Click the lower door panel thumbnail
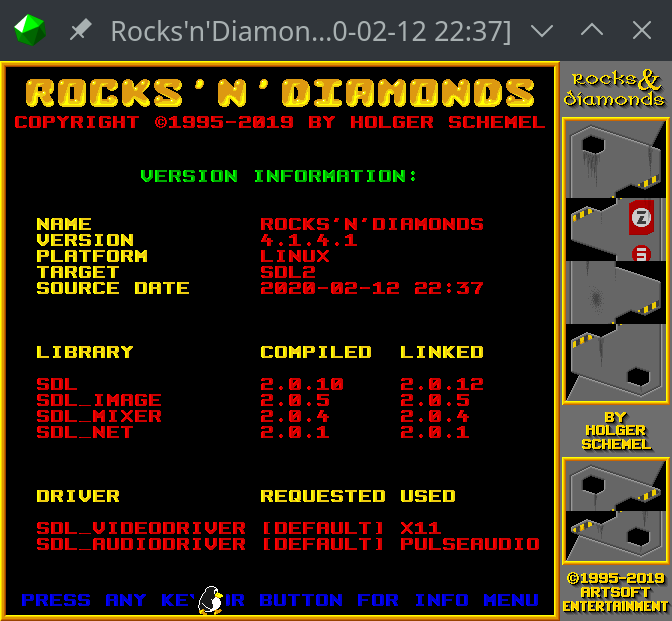 click(x=613, y=510)
